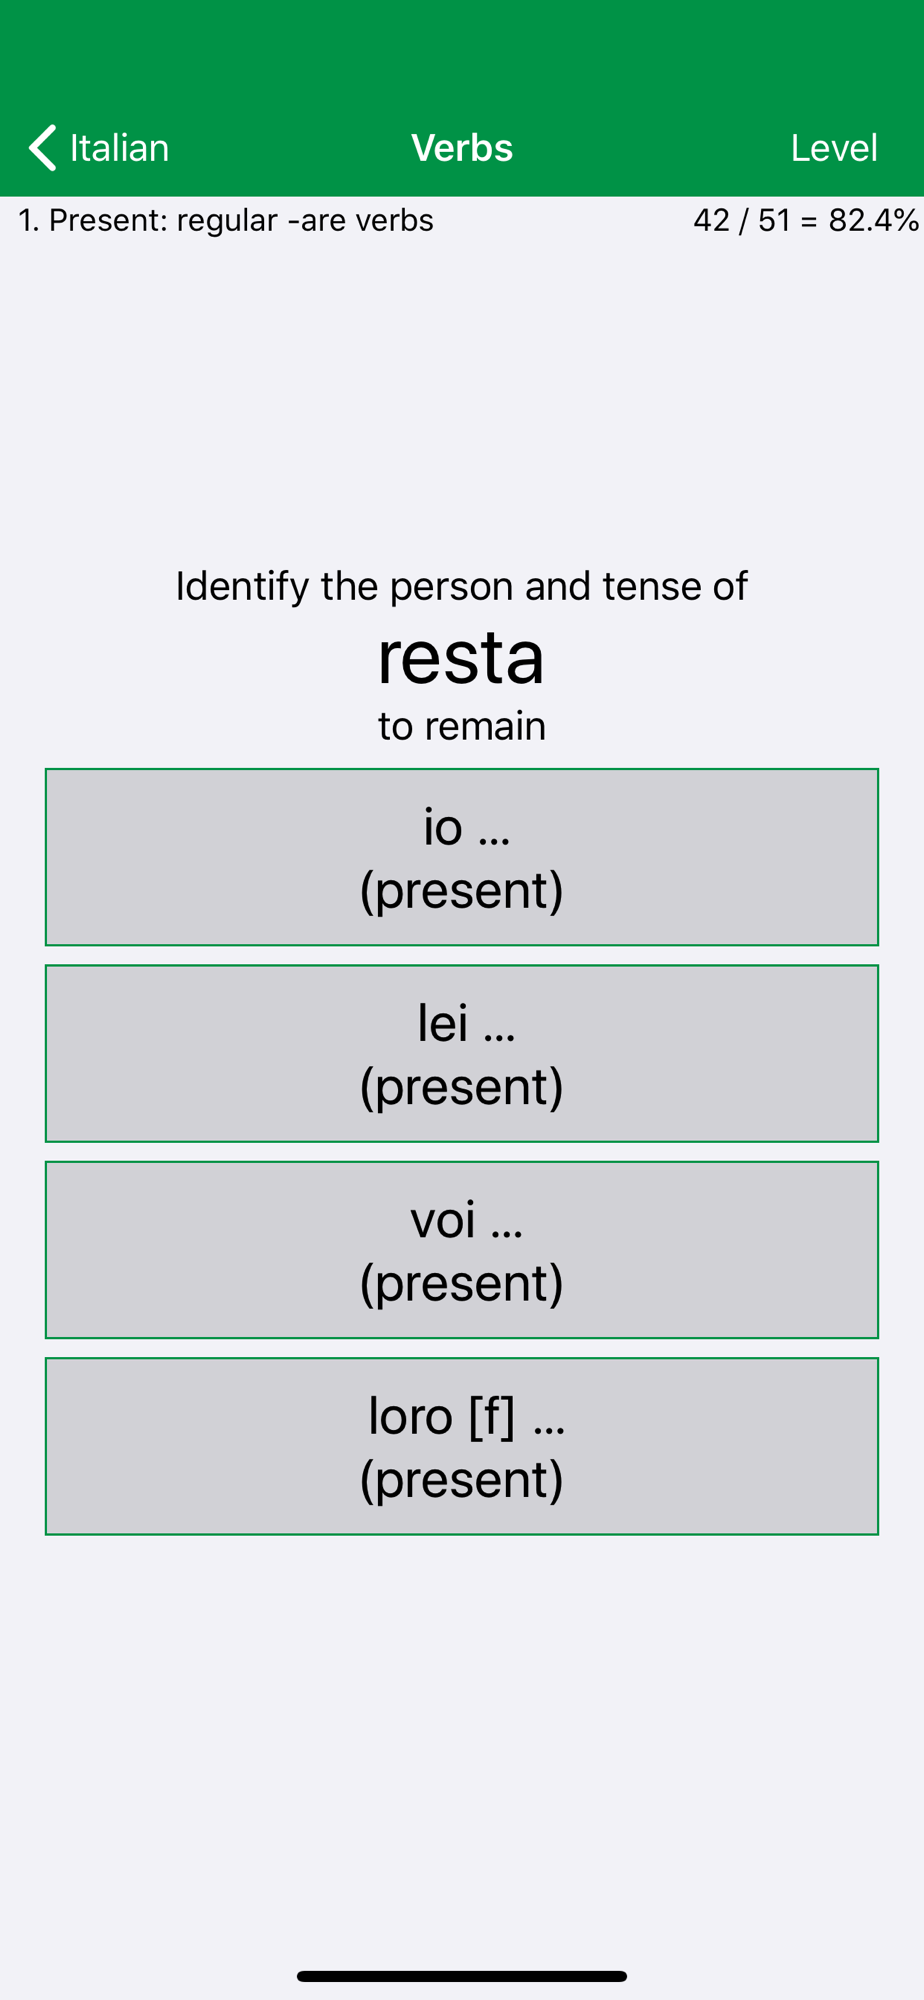This screenshot has width=924, height=2000.
Task: Tap "(present)" under the loro [f] option
Action: [462, 1479]
